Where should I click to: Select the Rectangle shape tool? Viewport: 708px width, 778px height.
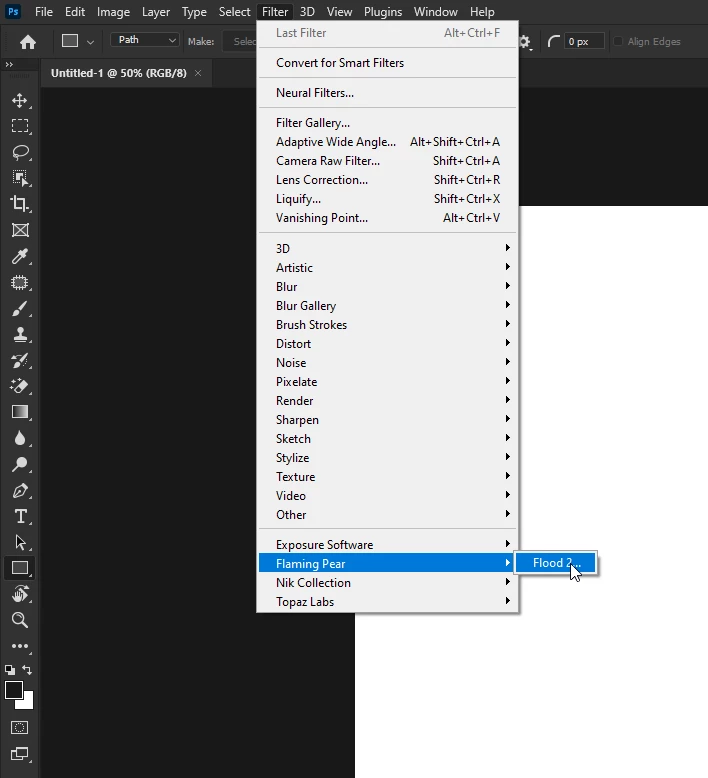[x=20, y=568]
